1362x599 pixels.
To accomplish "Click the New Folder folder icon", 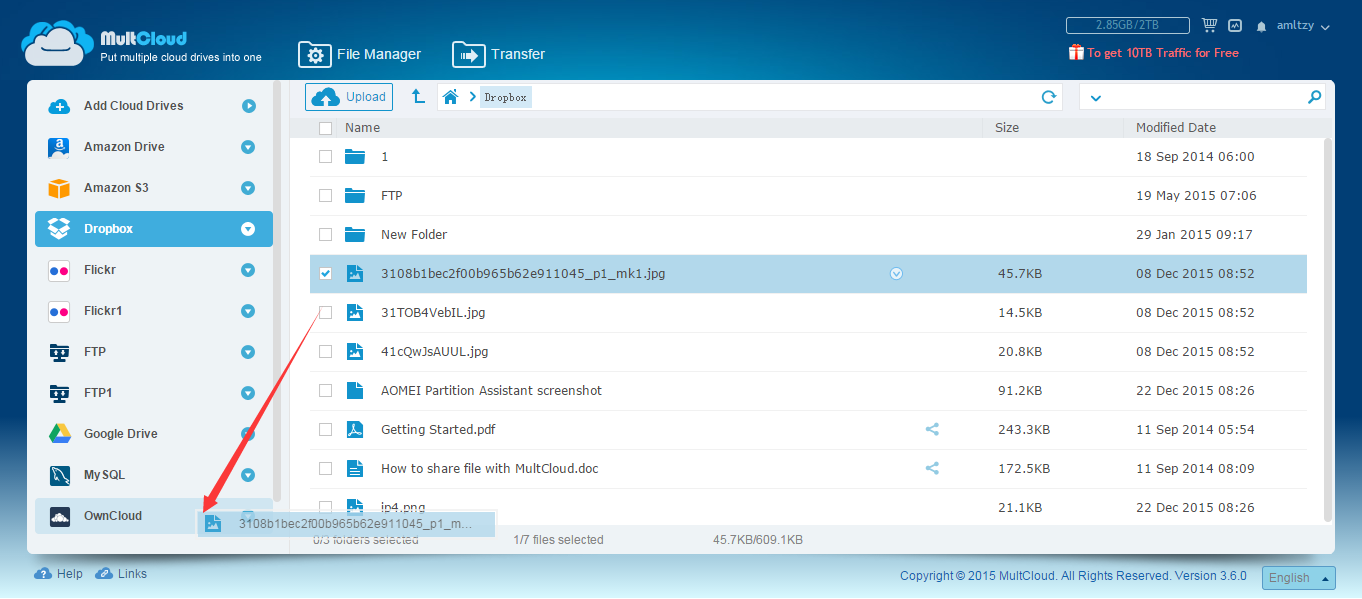I will (x=355, y=235).
